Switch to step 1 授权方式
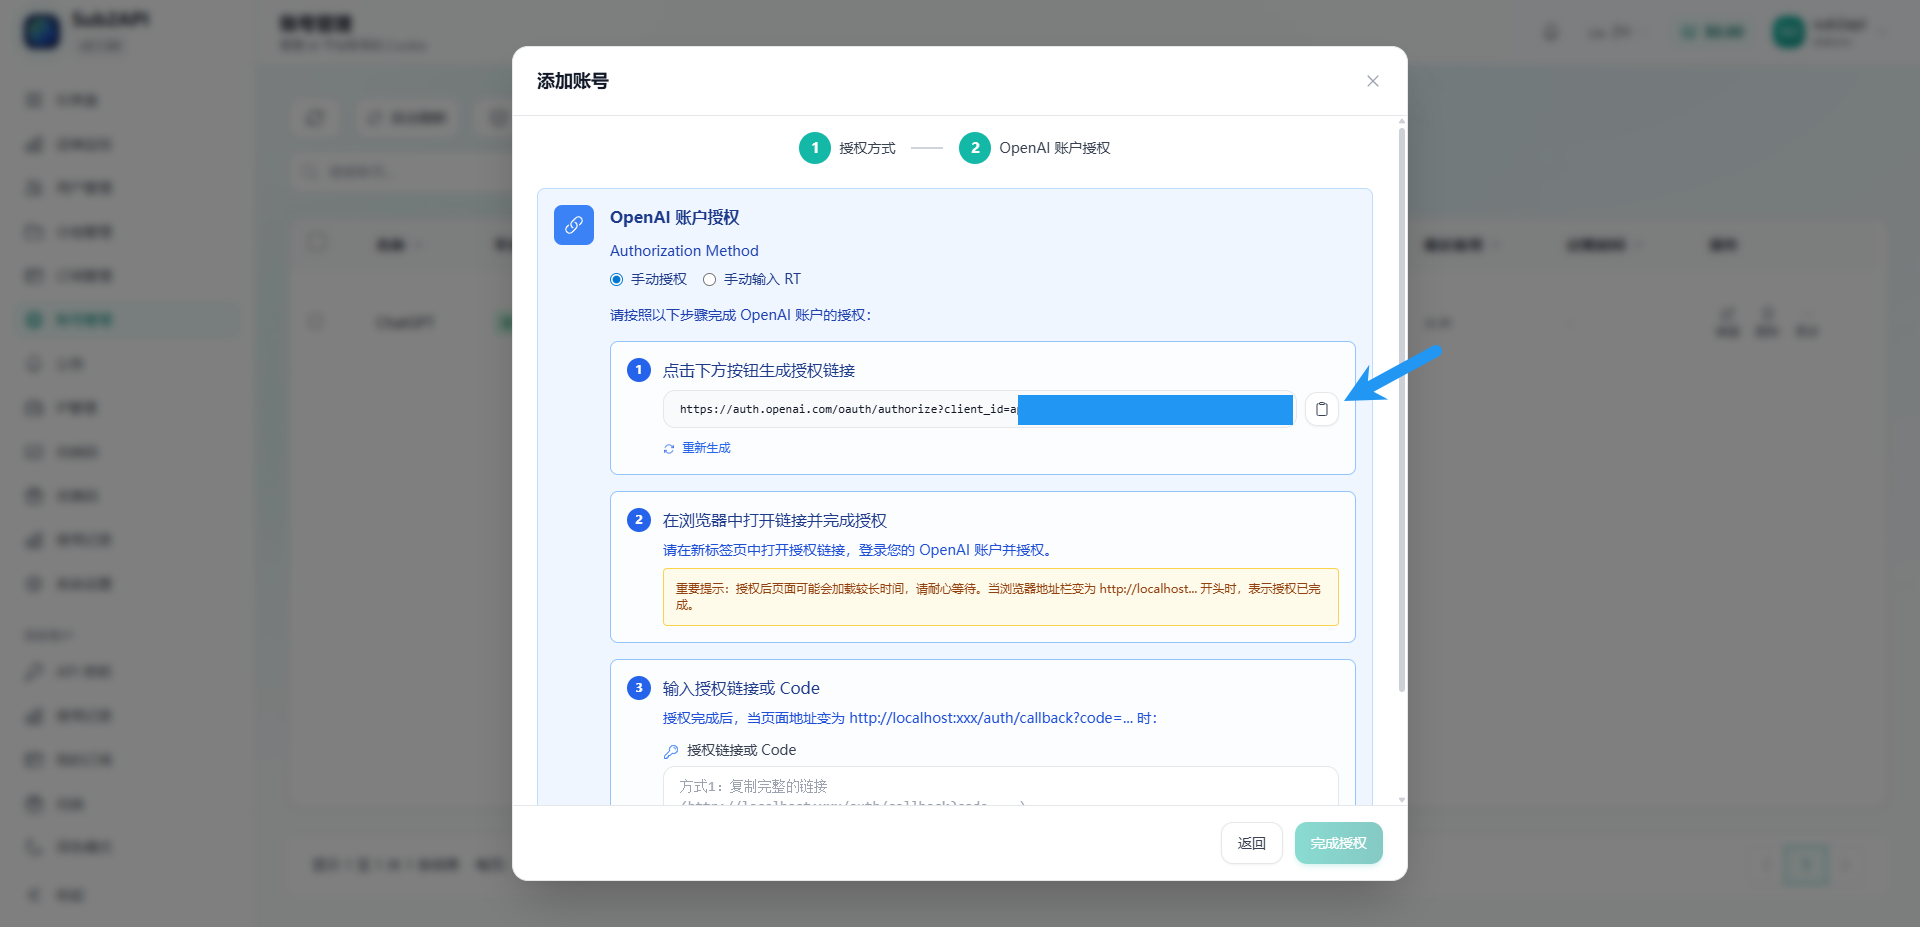 [x=814, y=147]
